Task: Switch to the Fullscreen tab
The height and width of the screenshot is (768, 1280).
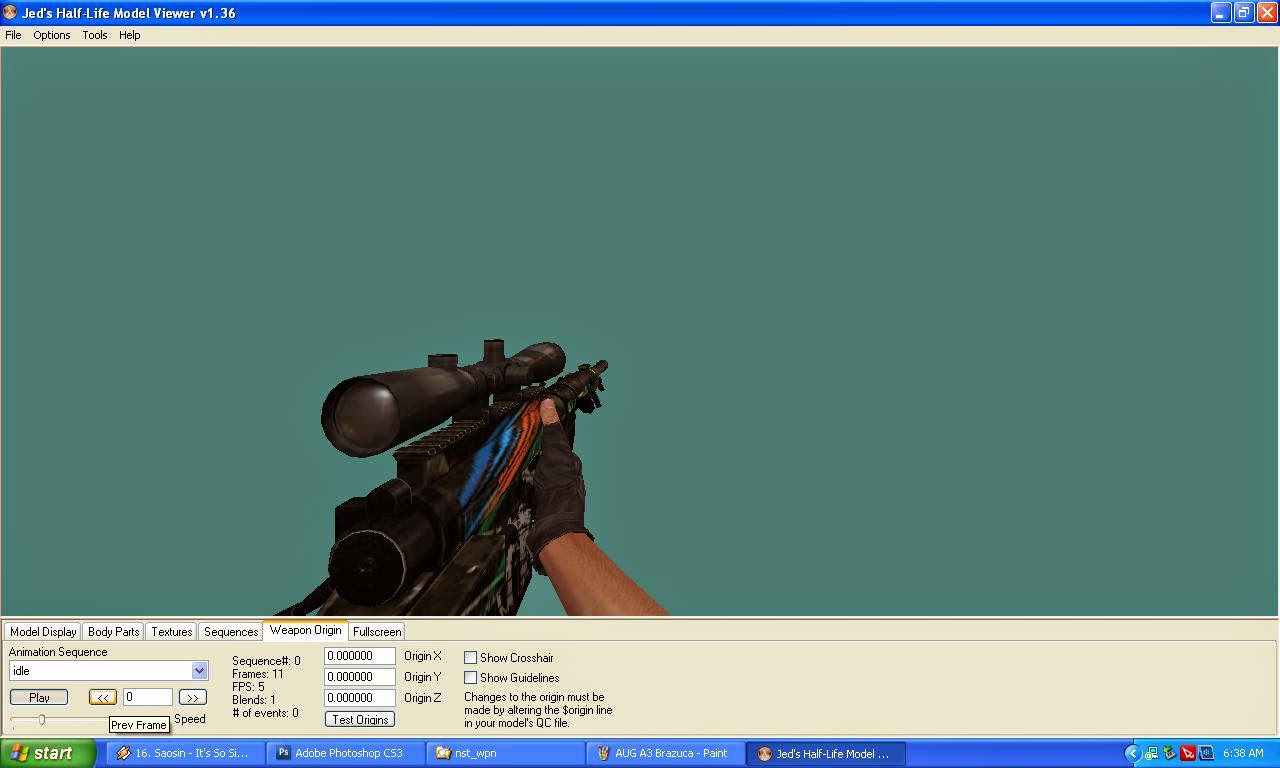Action: (377, 632)
